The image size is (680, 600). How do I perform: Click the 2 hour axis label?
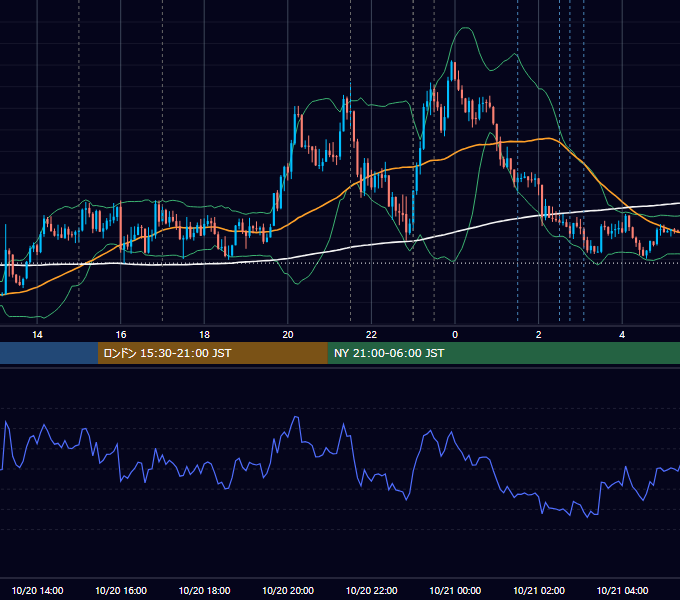click(x=539, y=335)
